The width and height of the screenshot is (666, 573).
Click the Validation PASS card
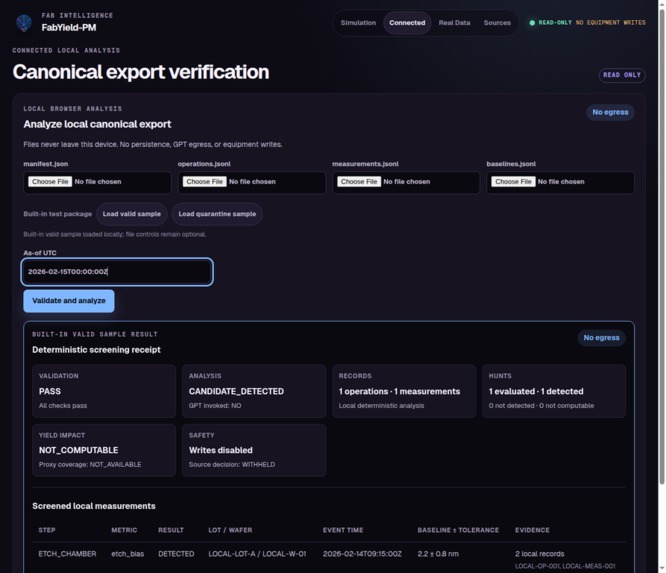(x=104, y=391)
